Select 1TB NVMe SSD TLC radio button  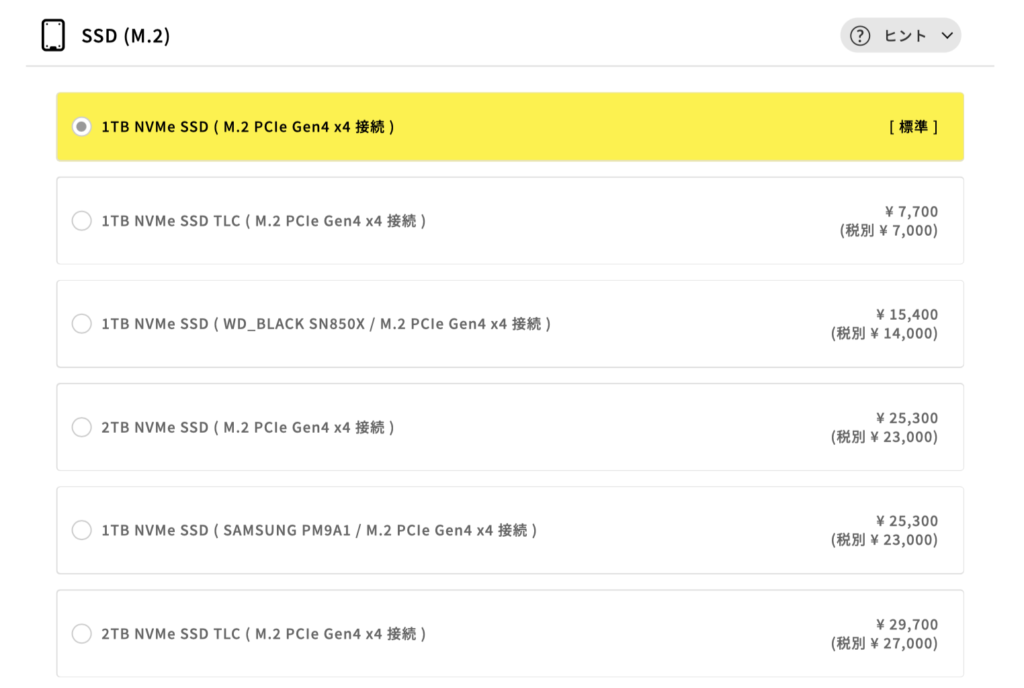point(82,221)
